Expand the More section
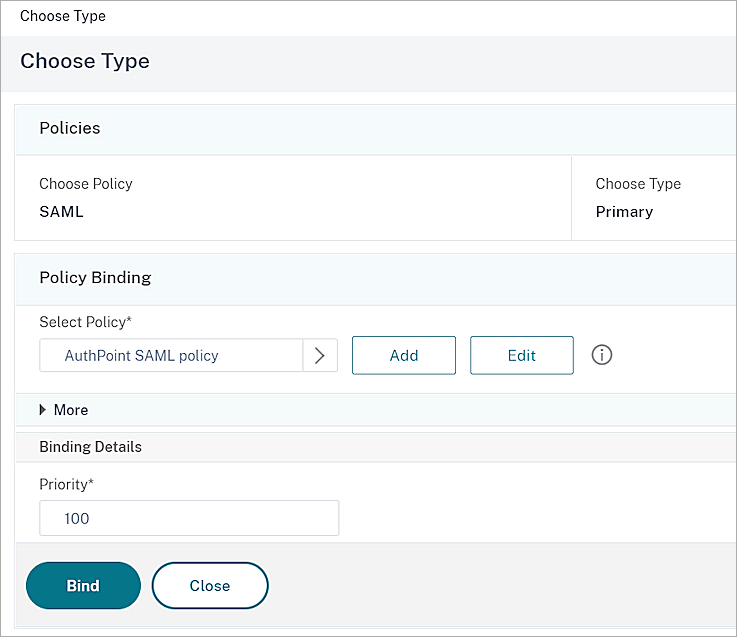Screen dimensions: 737x637 (x=64, y=410)
